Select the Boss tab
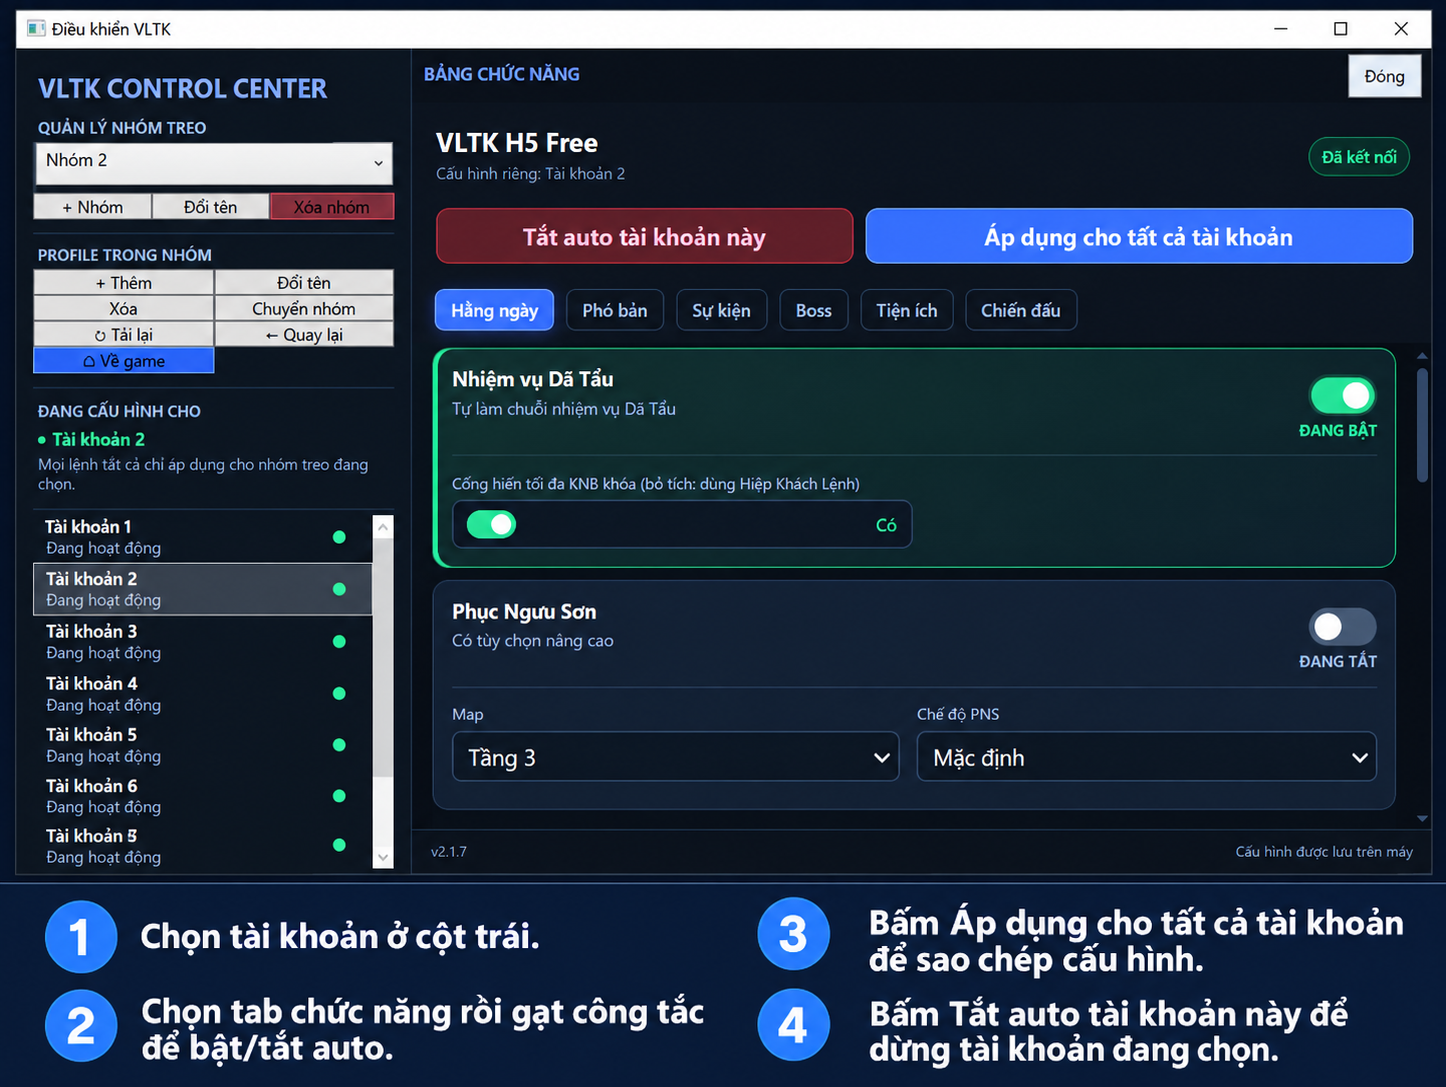 pos(814,310)
